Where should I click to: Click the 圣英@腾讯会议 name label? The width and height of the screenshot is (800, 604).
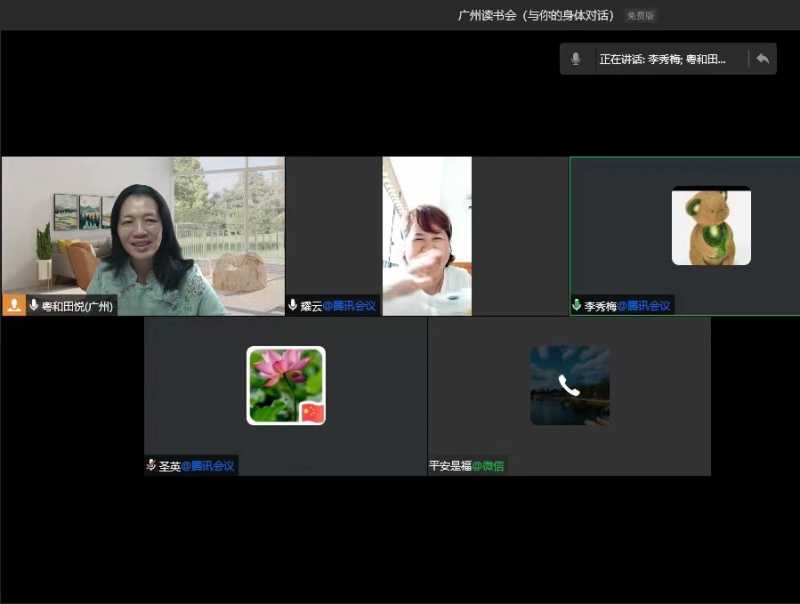197,466
